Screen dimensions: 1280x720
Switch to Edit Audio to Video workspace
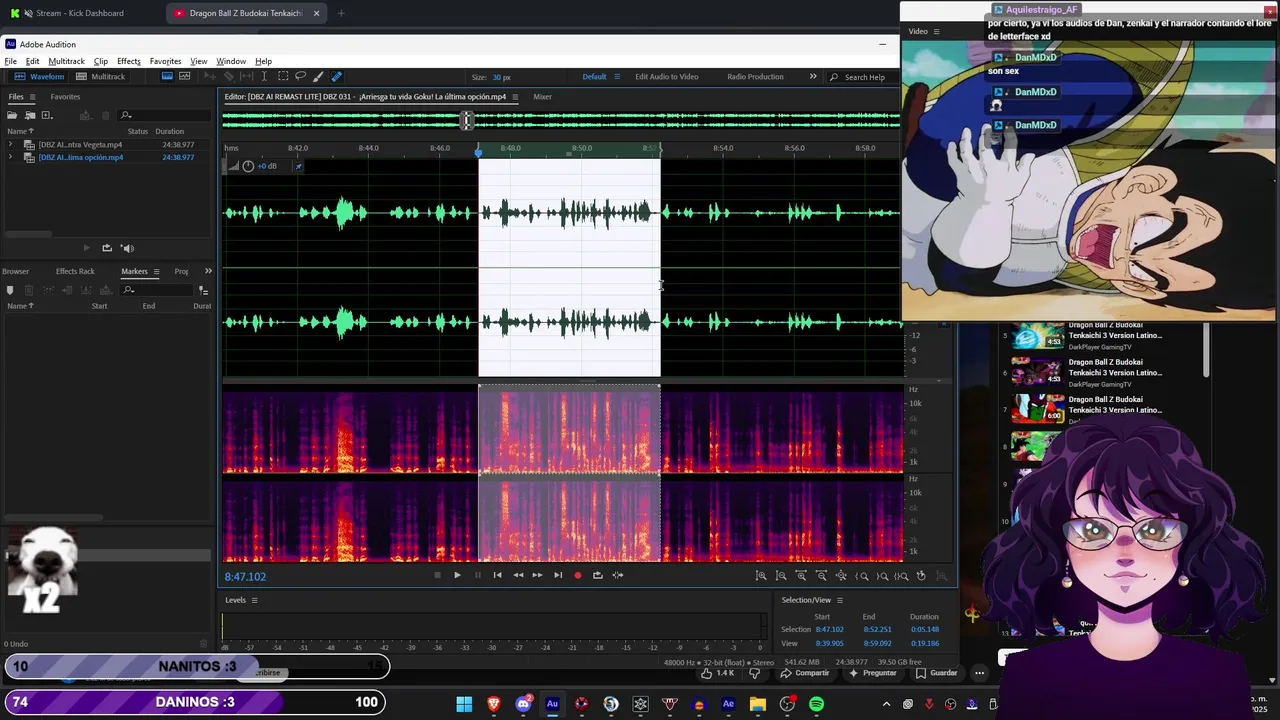(667, 77)
